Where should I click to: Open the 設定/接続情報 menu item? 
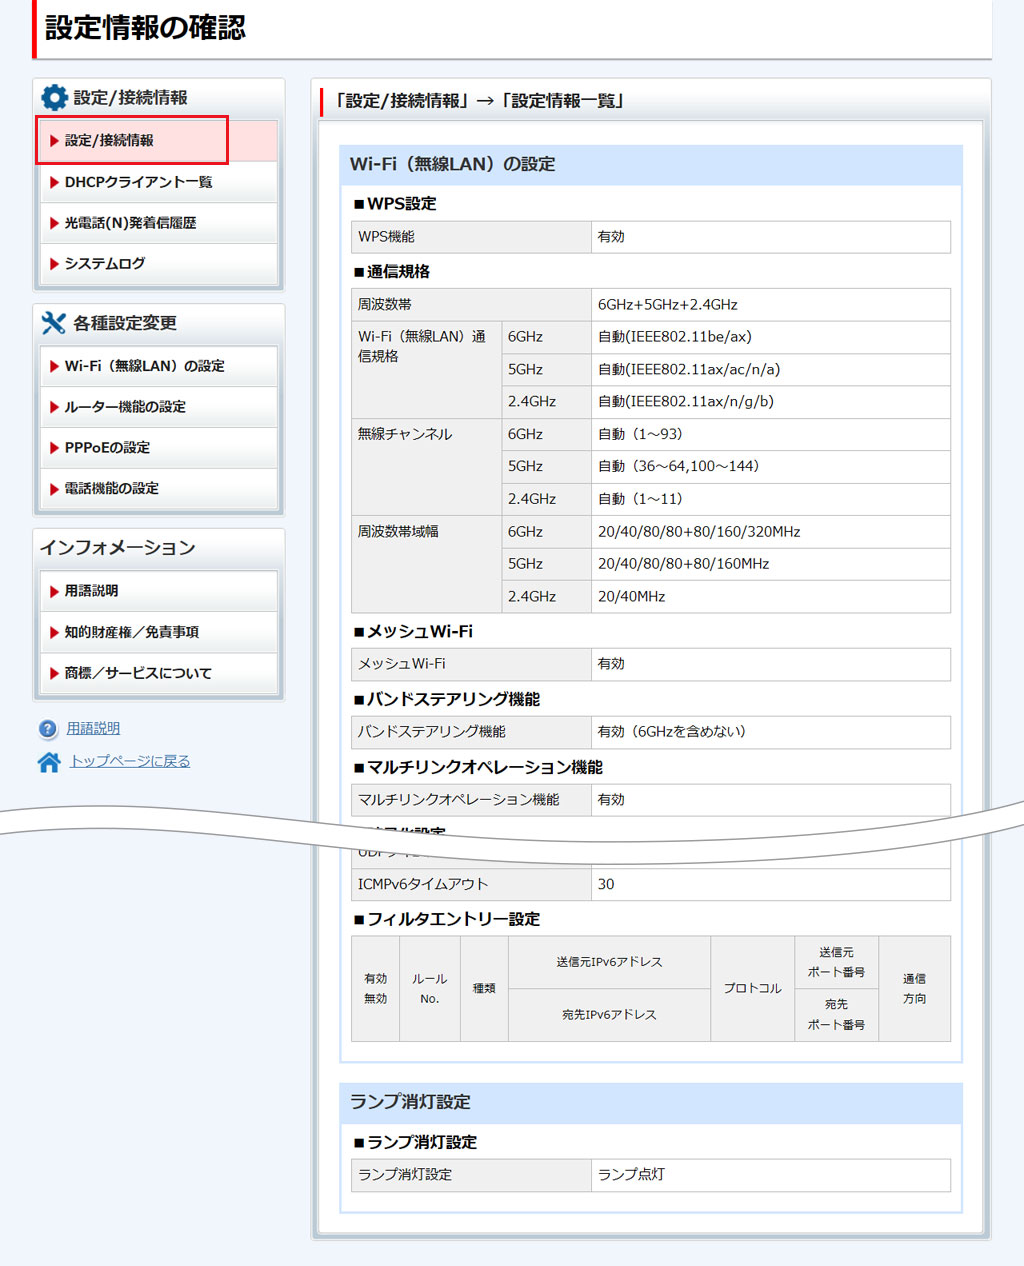109,141
